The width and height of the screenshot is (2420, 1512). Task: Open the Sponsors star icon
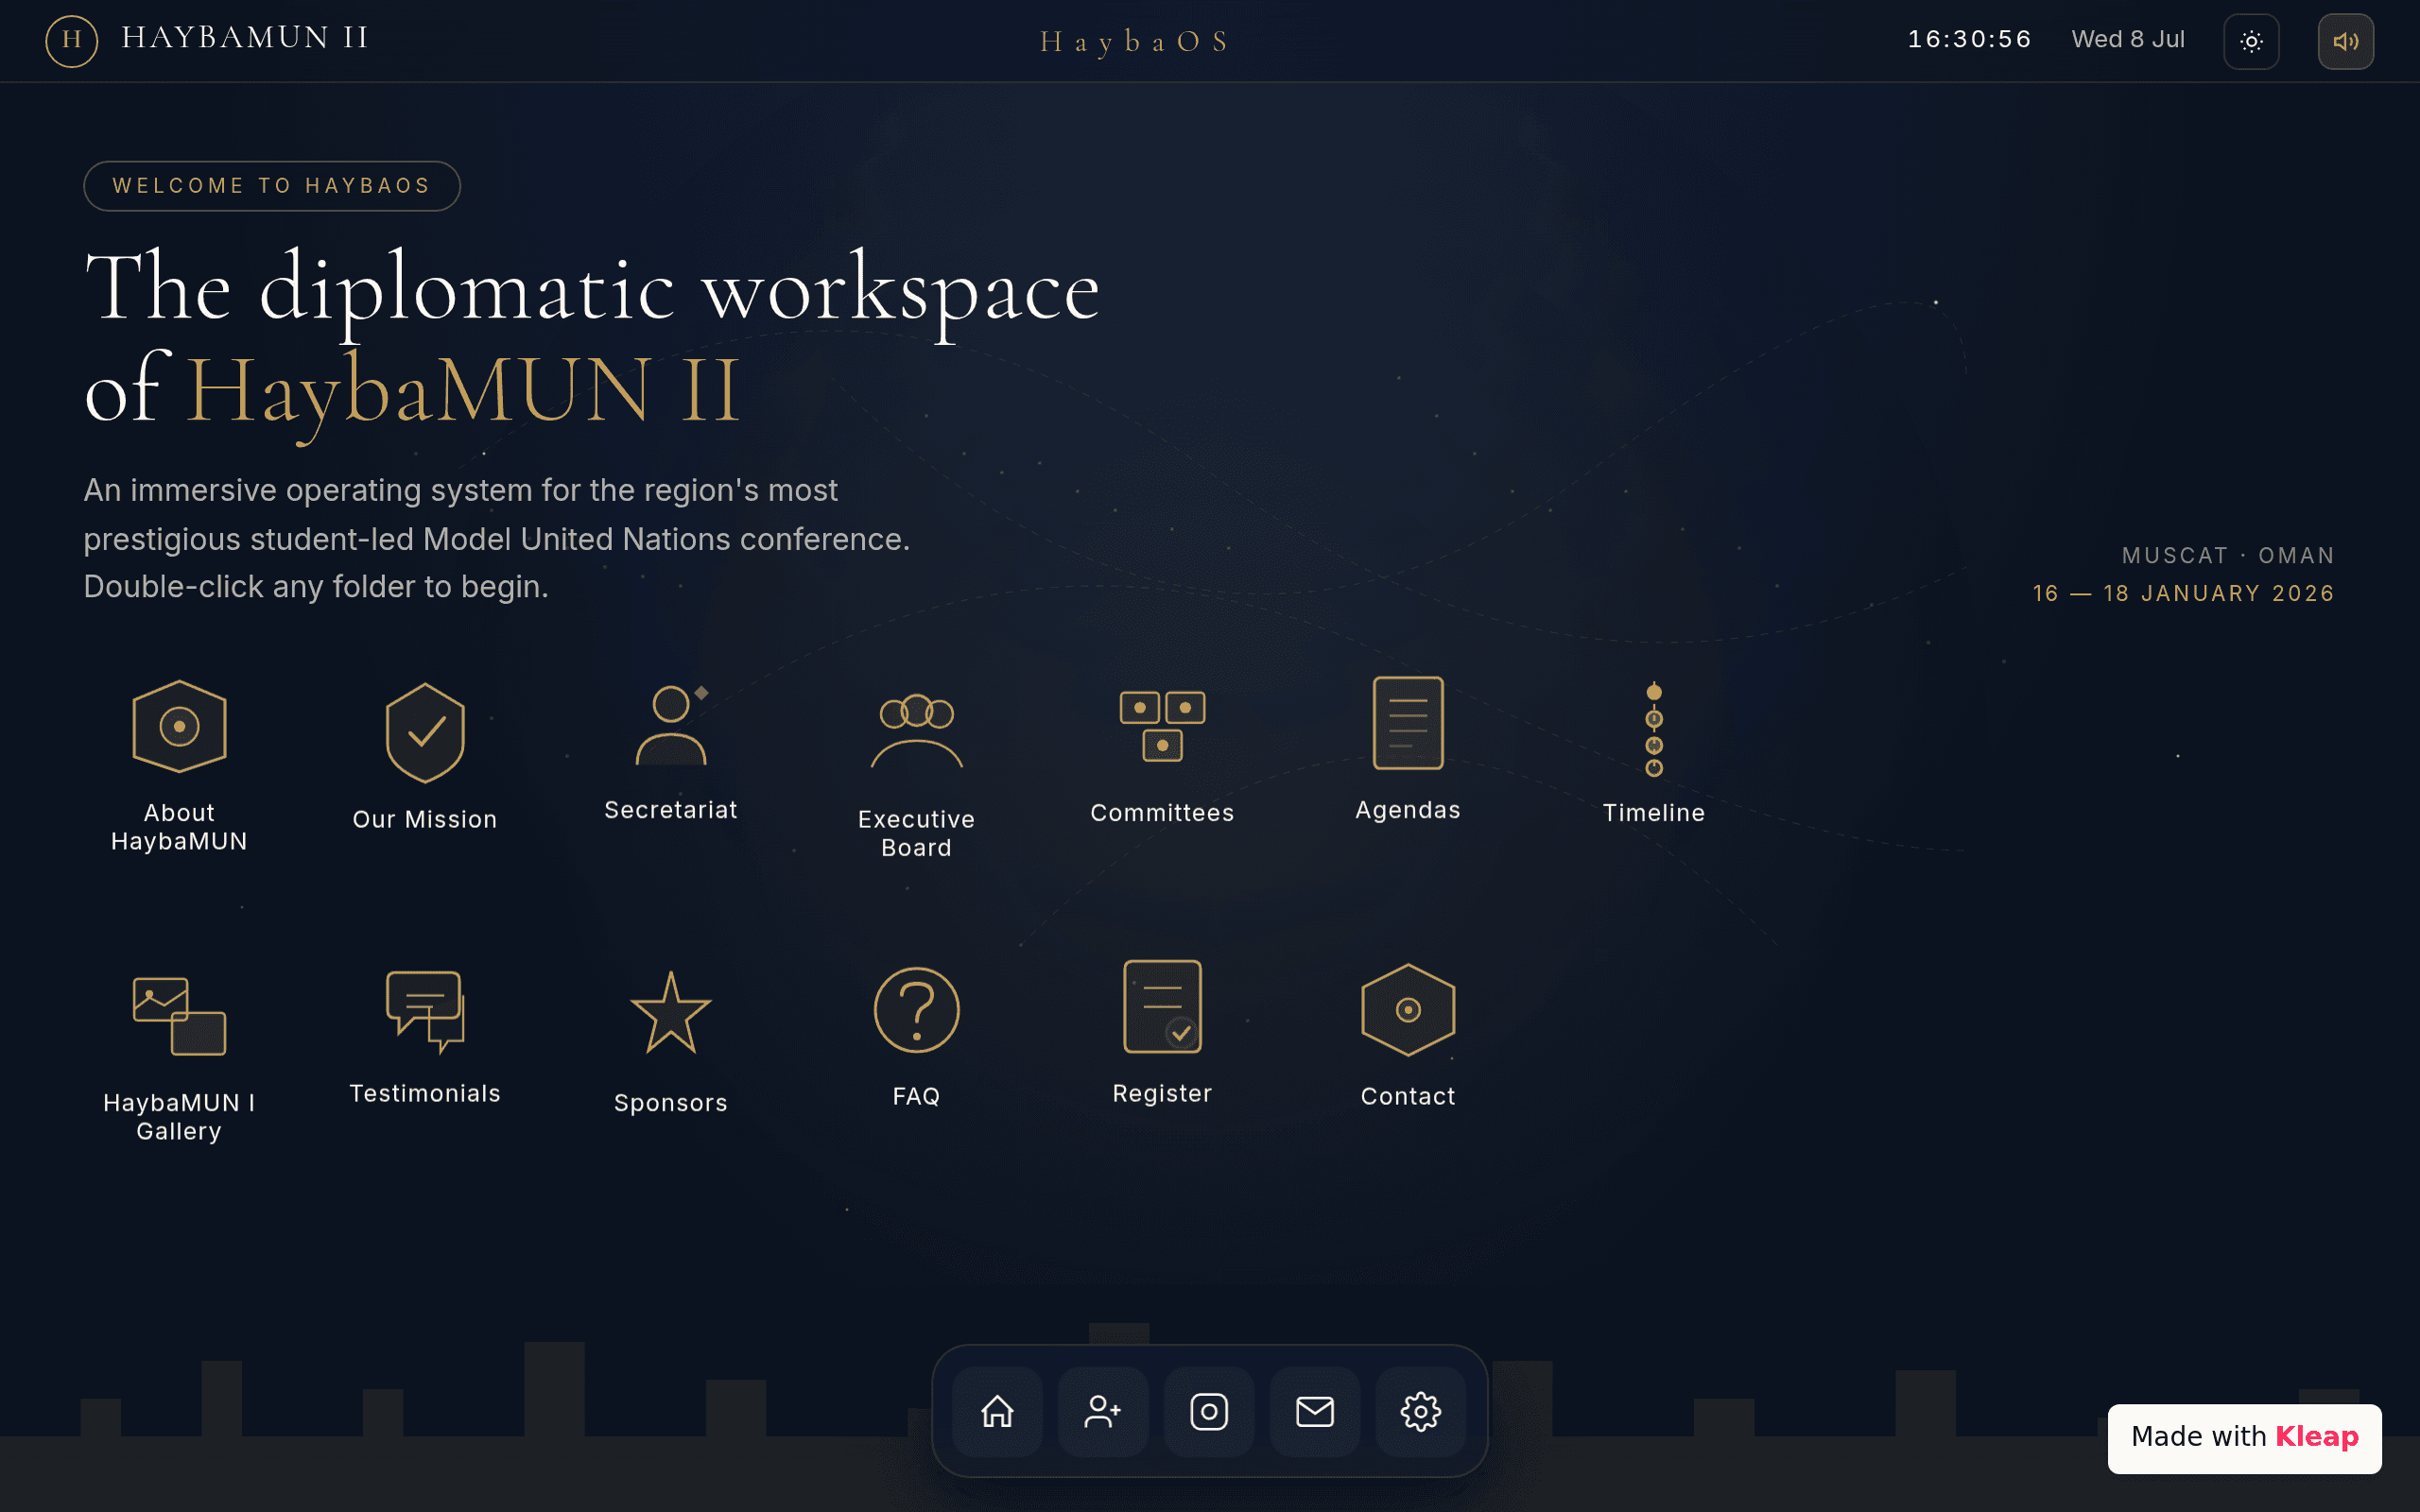click(x=671, y=1013)
